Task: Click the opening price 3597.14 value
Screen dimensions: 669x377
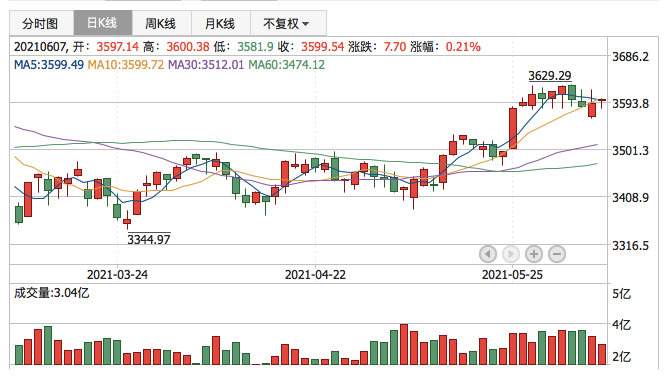Action: [118, 46]
